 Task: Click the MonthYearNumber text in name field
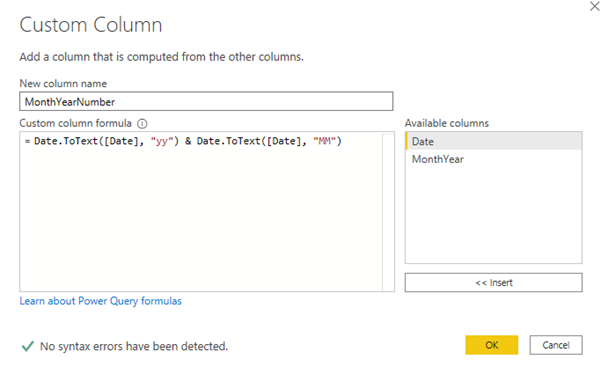tap(70, 102)
